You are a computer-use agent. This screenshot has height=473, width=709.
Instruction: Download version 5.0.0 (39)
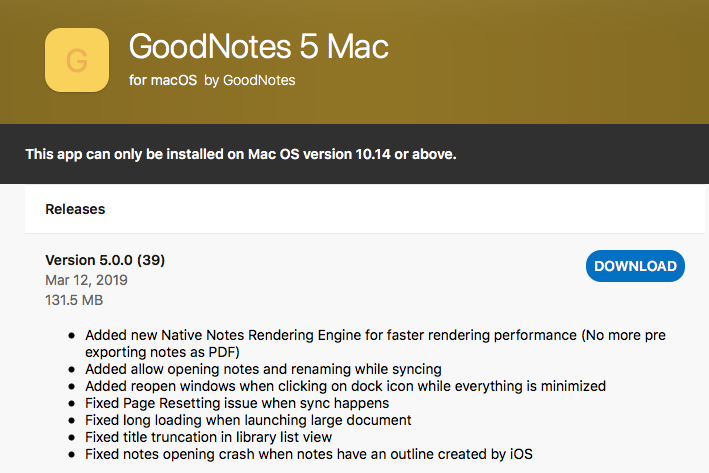pos(635,266)
